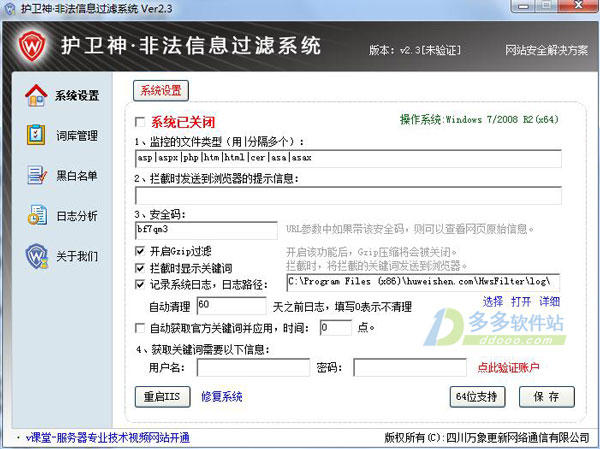
Task: Open 关于我们 shield icon
Action: tap(37, 256)
